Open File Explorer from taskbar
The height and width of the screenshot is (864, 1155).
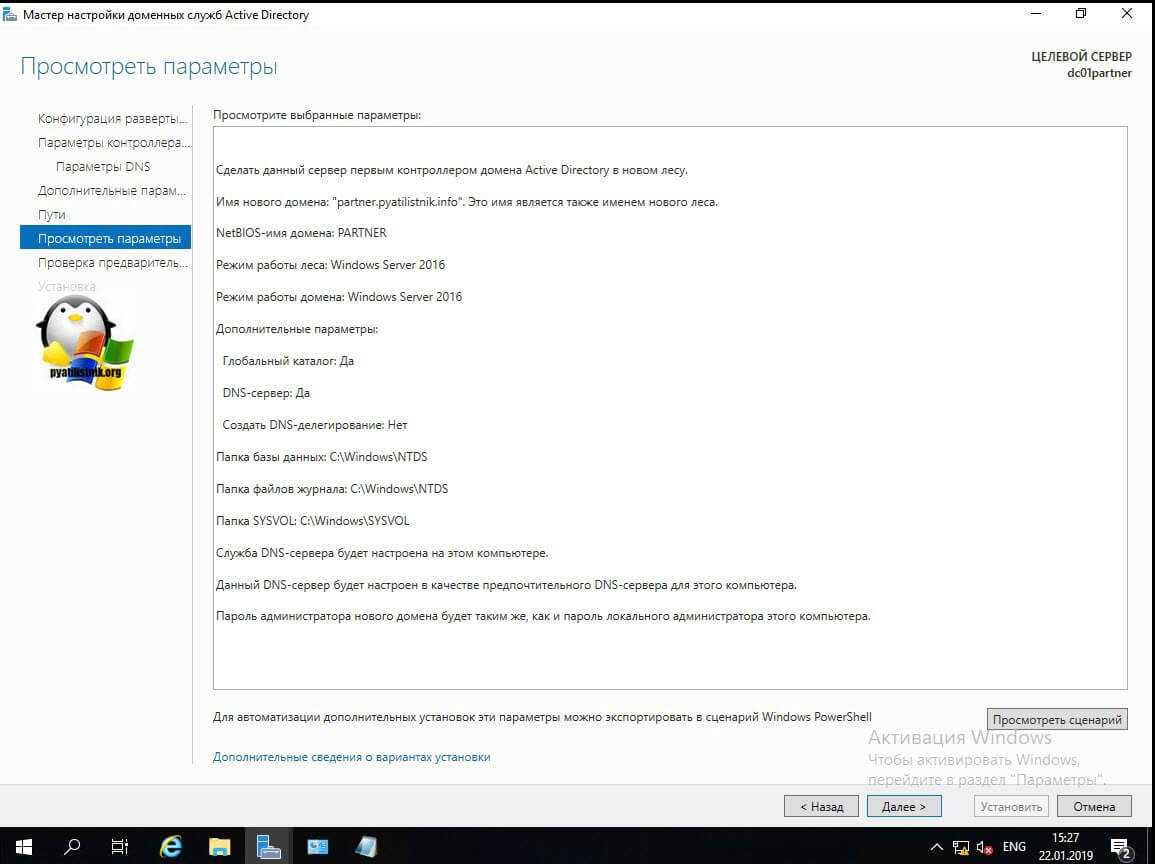pos(220,847)
